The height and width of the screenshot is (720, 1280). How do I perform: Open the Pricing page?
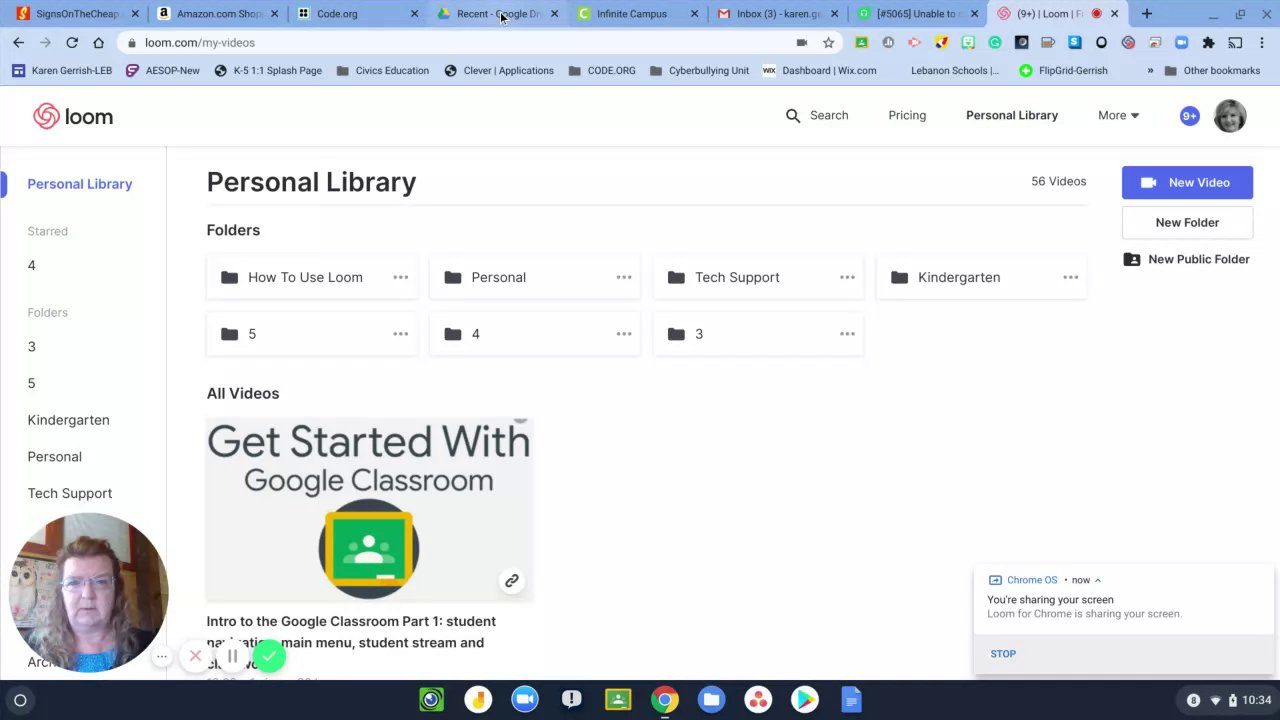click(x=907, y=115)
